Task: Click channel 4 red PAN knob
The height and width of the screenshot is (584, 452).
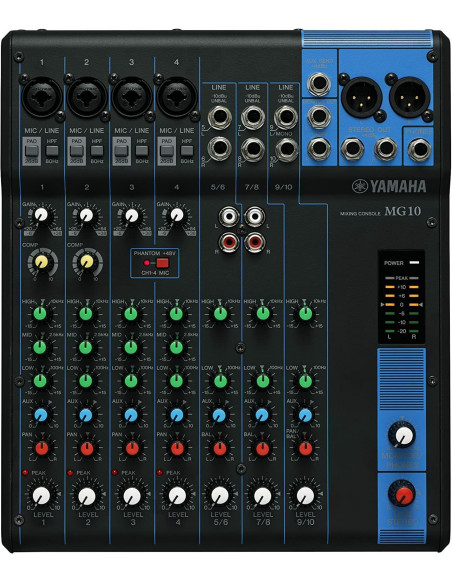Action: click(x=177, y=448)
